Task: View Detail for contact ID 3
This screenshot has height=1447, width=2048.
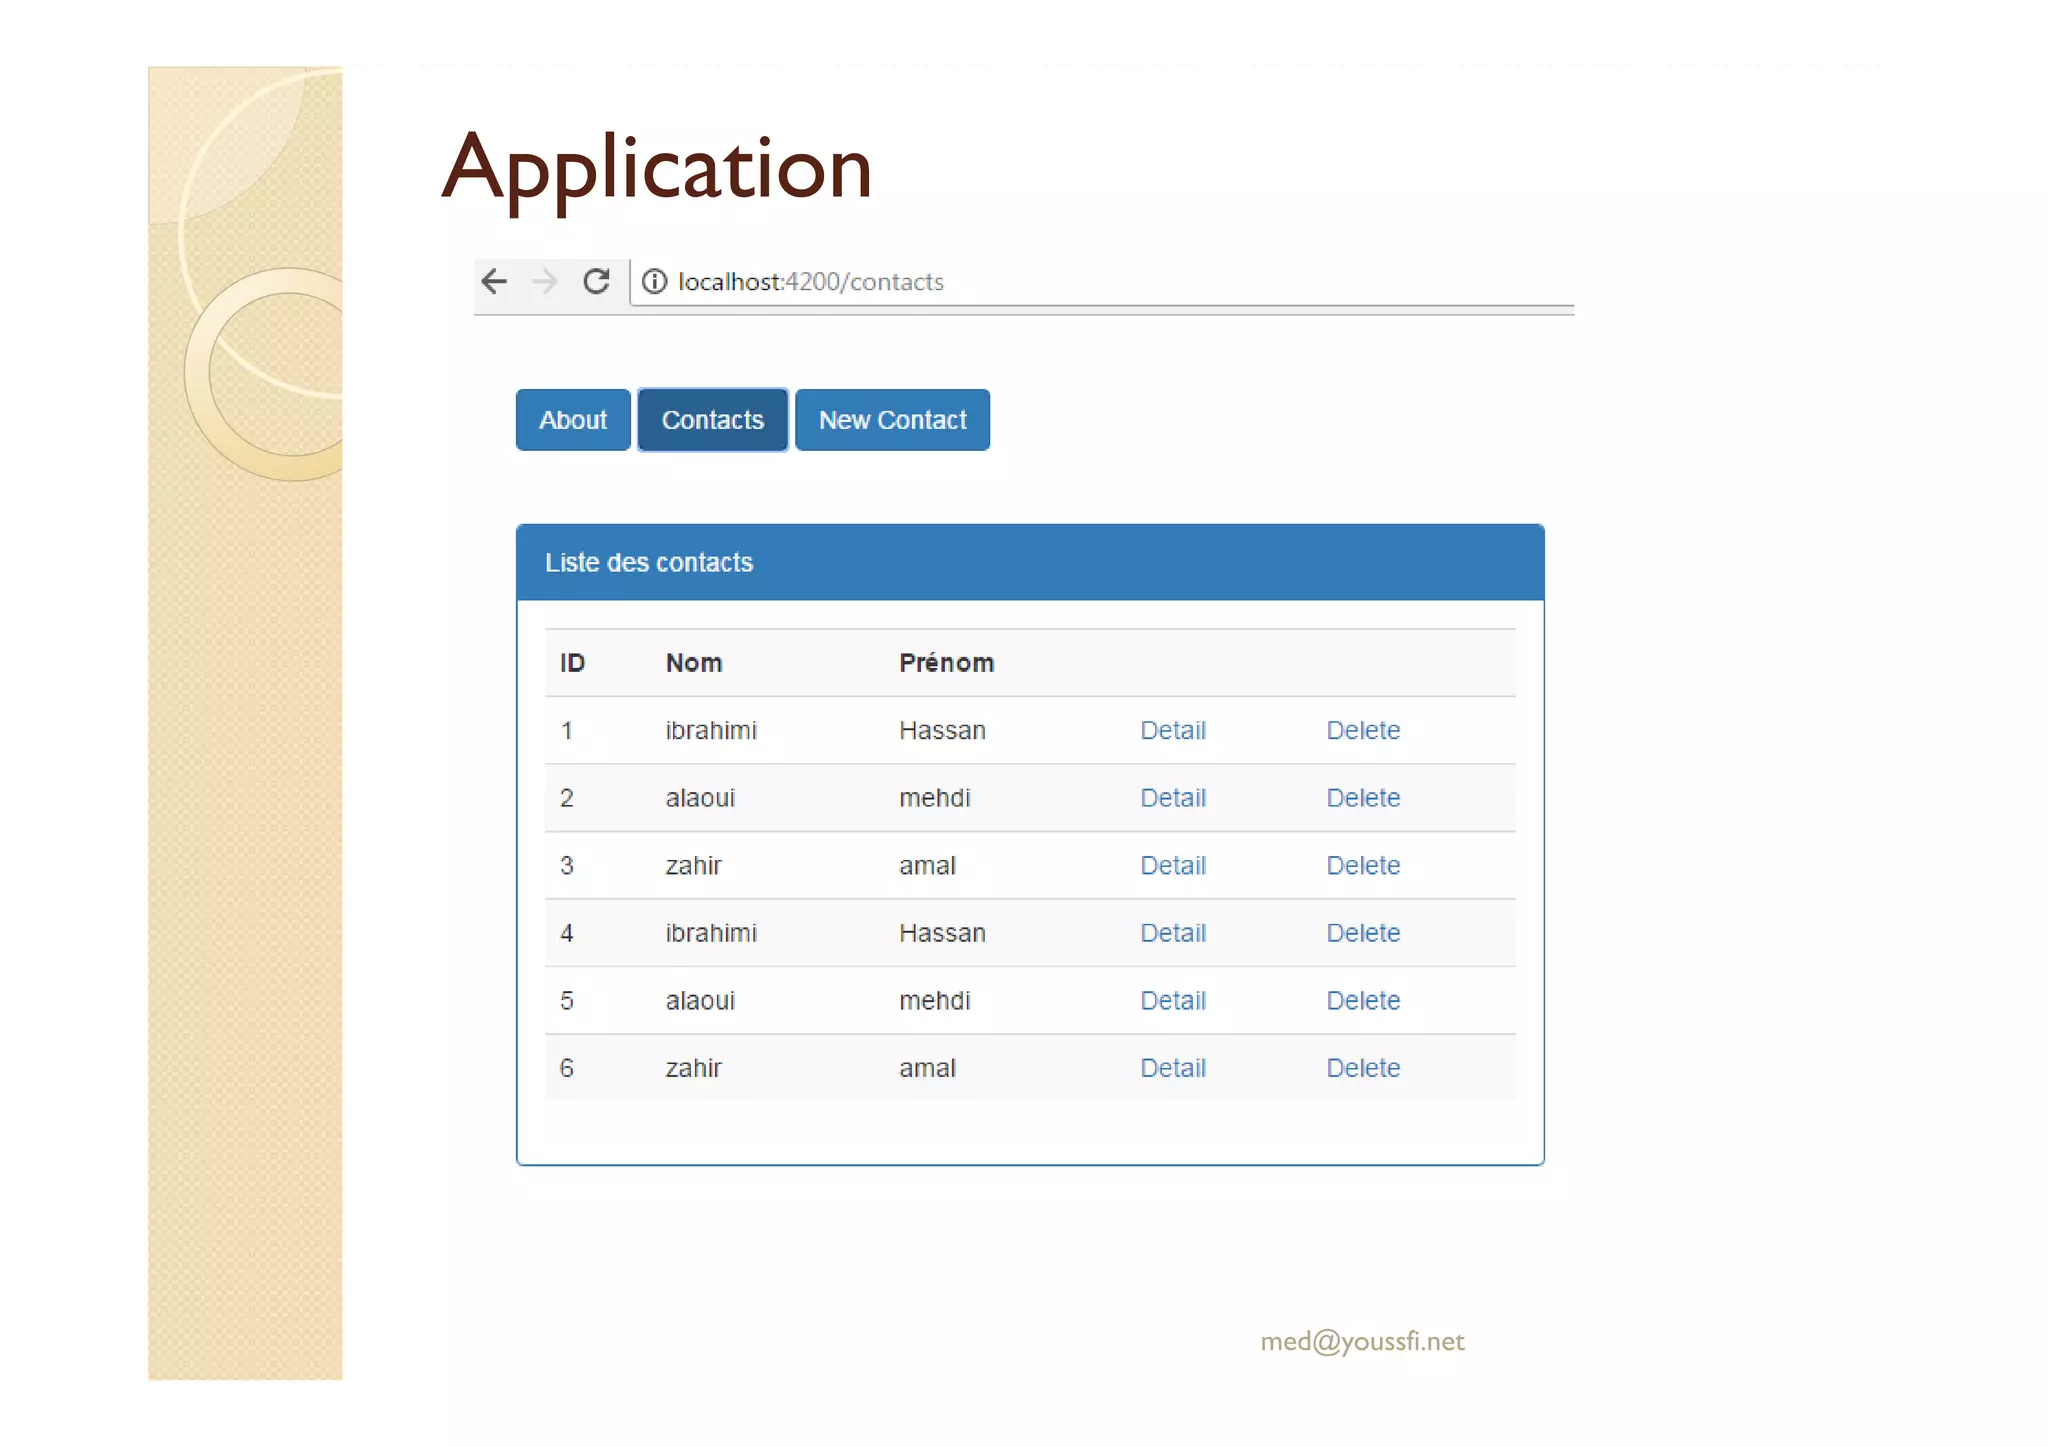Action: point(1173,865)
